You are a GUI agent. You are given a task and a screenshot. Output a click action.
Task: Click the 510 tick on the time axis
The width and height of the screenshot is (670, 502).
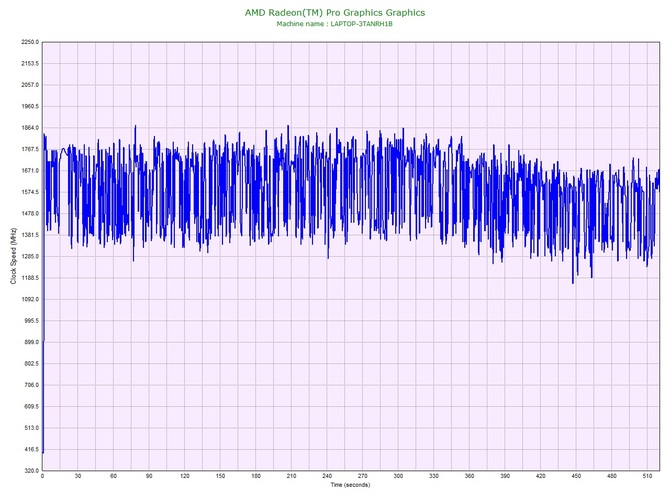(647, 476)
